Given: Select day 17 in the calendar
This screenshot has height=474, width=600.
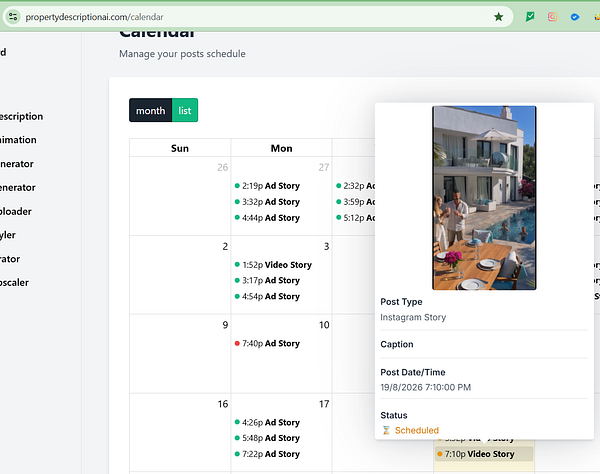Looking at the screenshot, I should click(324, 404).
